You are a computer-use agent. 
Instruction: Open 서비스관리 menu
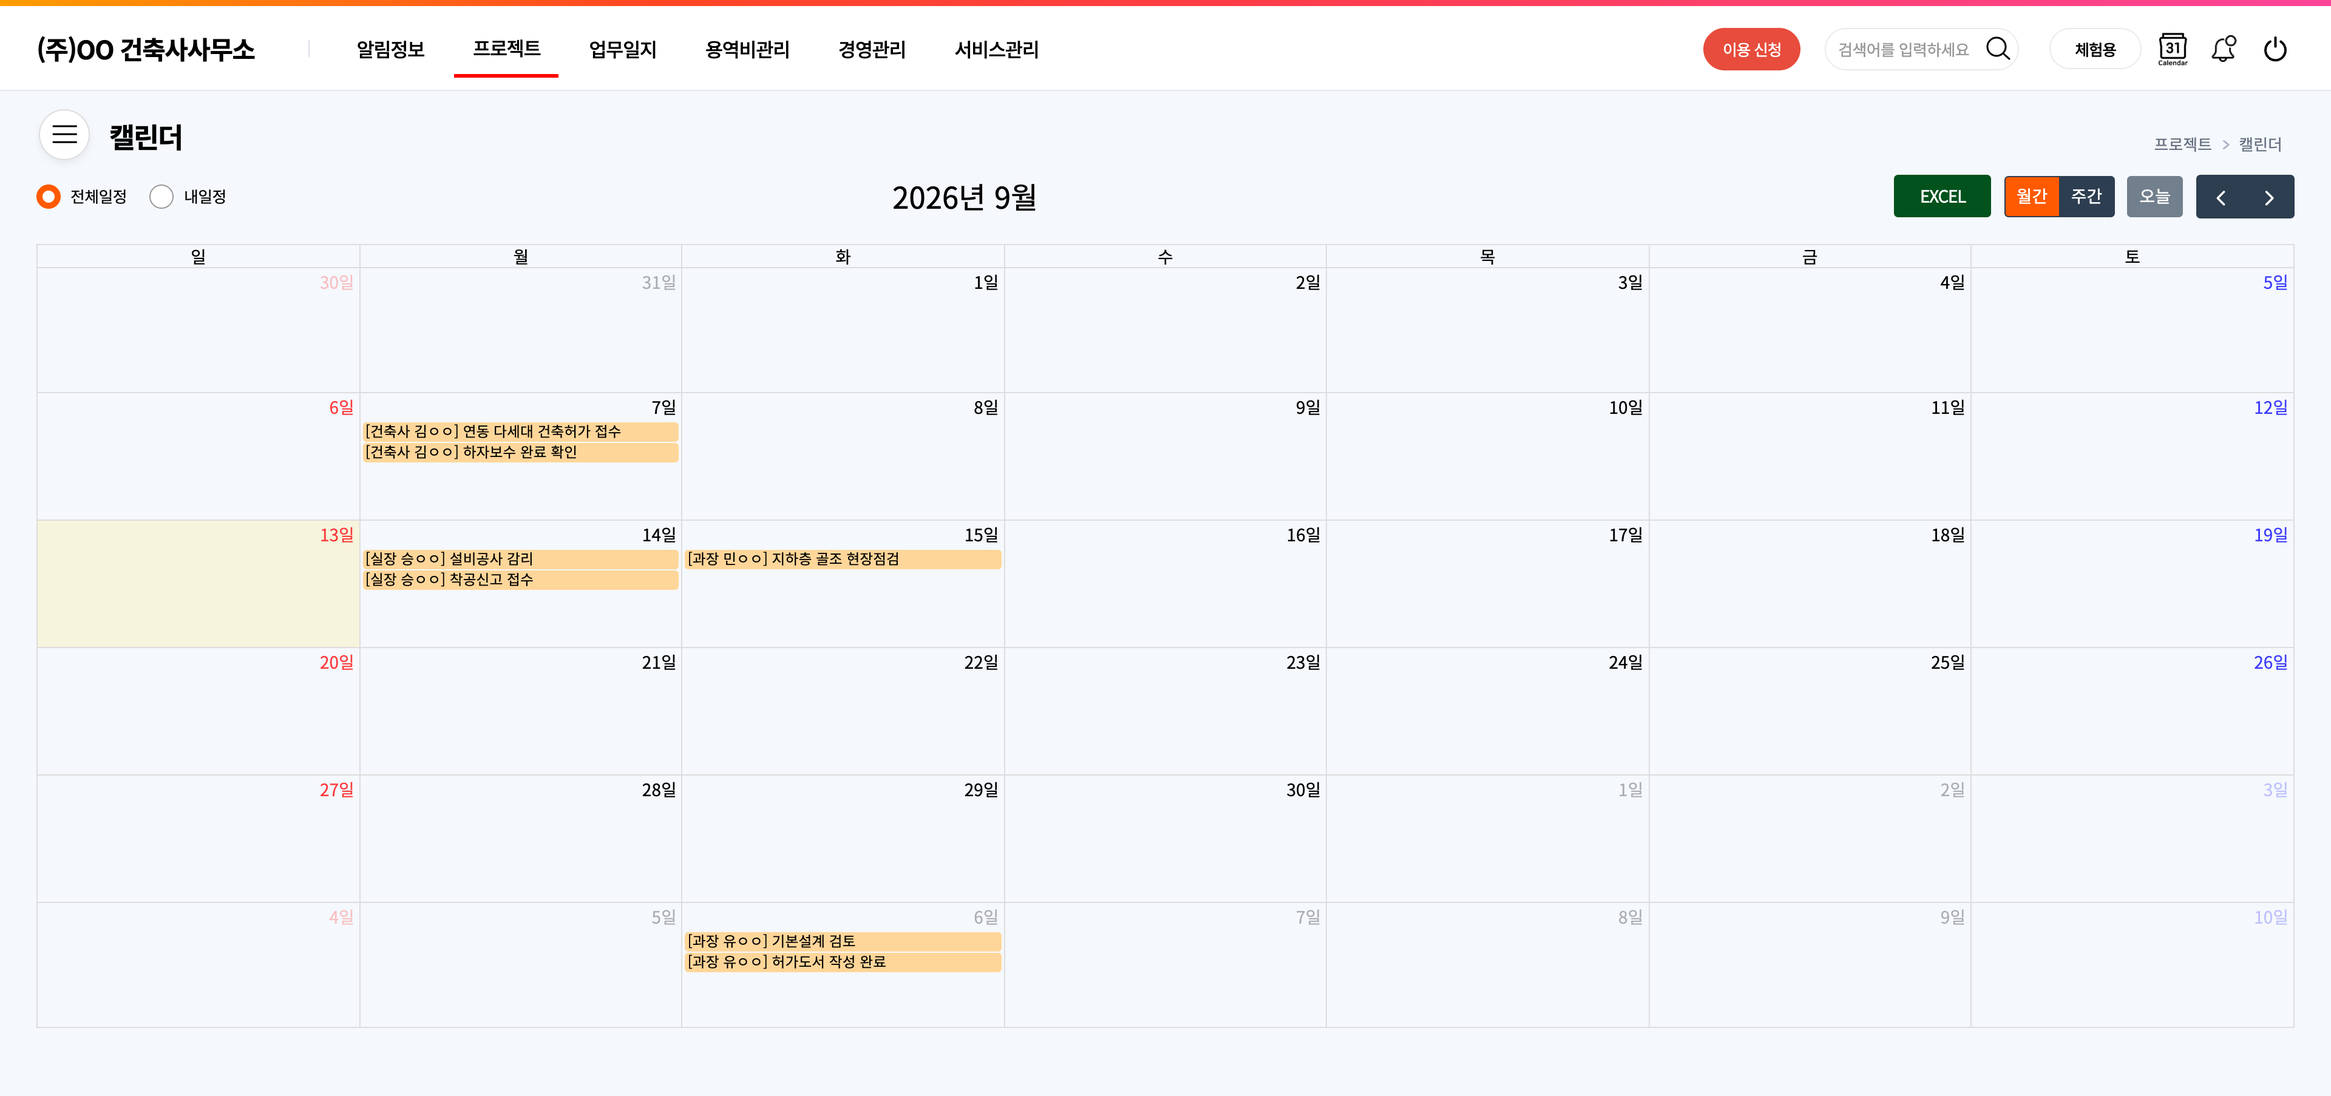pyautogui.click(x=996, y=49)
